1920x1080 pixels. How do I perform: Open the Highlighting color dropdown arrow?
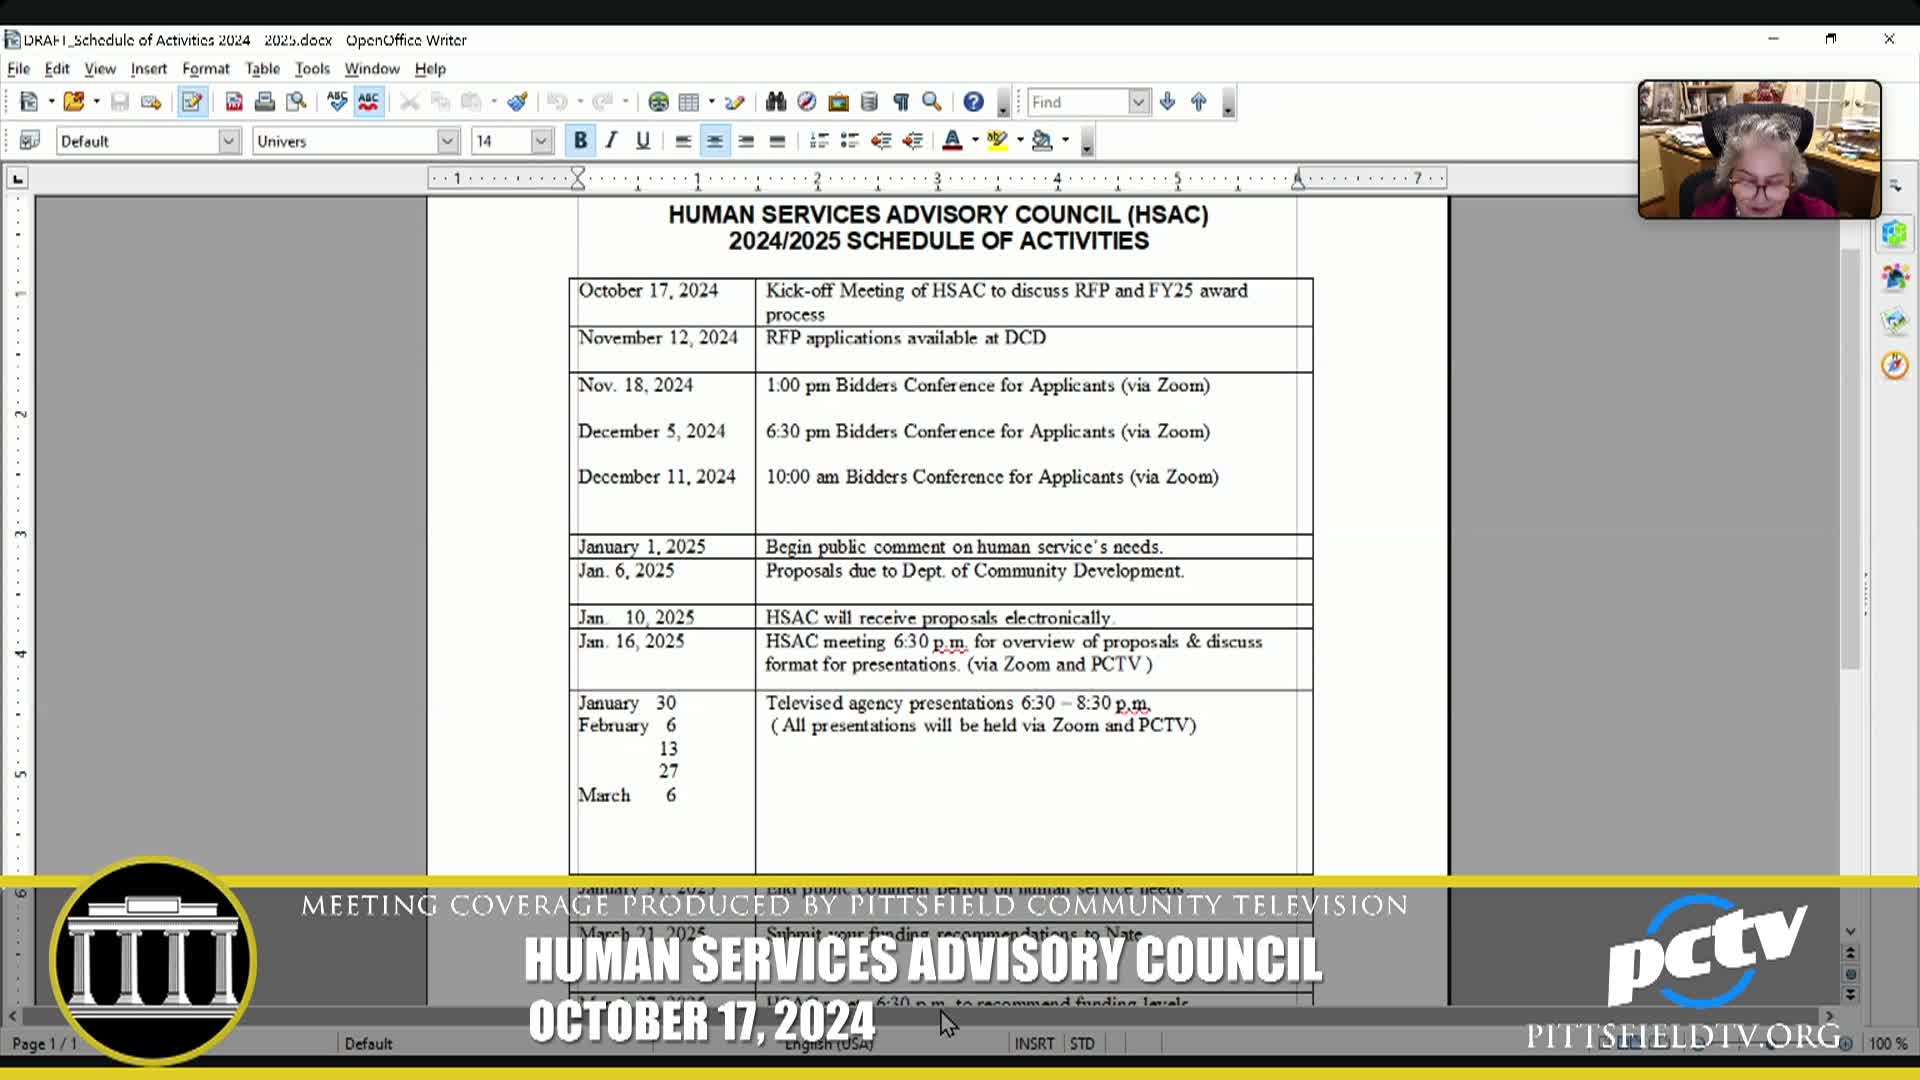pyautogui.click(x=1020, y=141)
